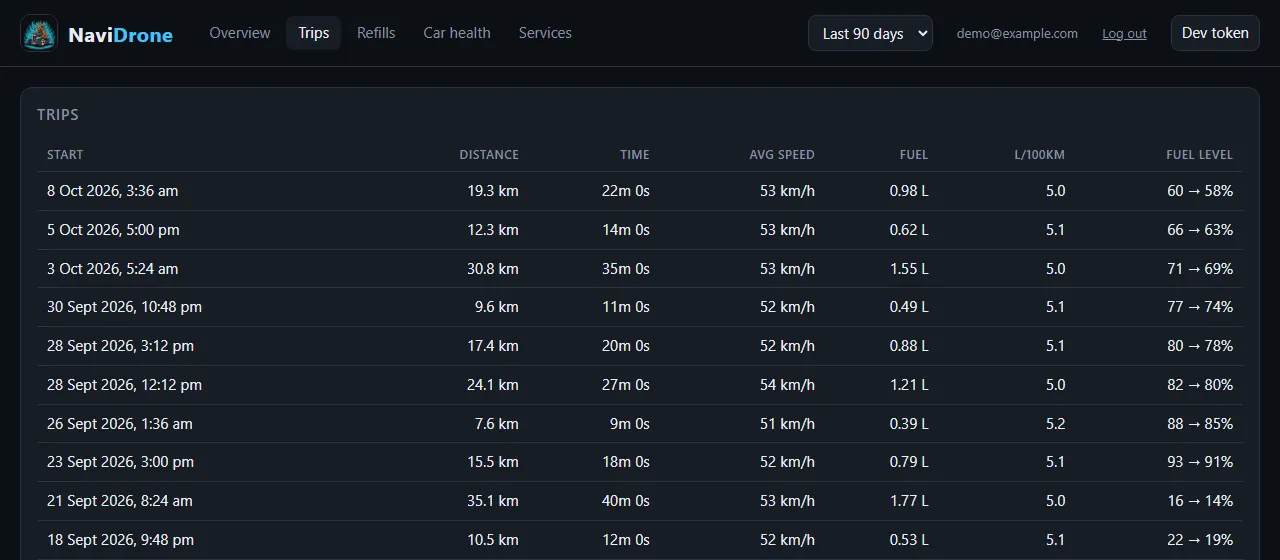Click the 5.2 L/100km value
The image size is (1280, 560).
pos(1055,424)
